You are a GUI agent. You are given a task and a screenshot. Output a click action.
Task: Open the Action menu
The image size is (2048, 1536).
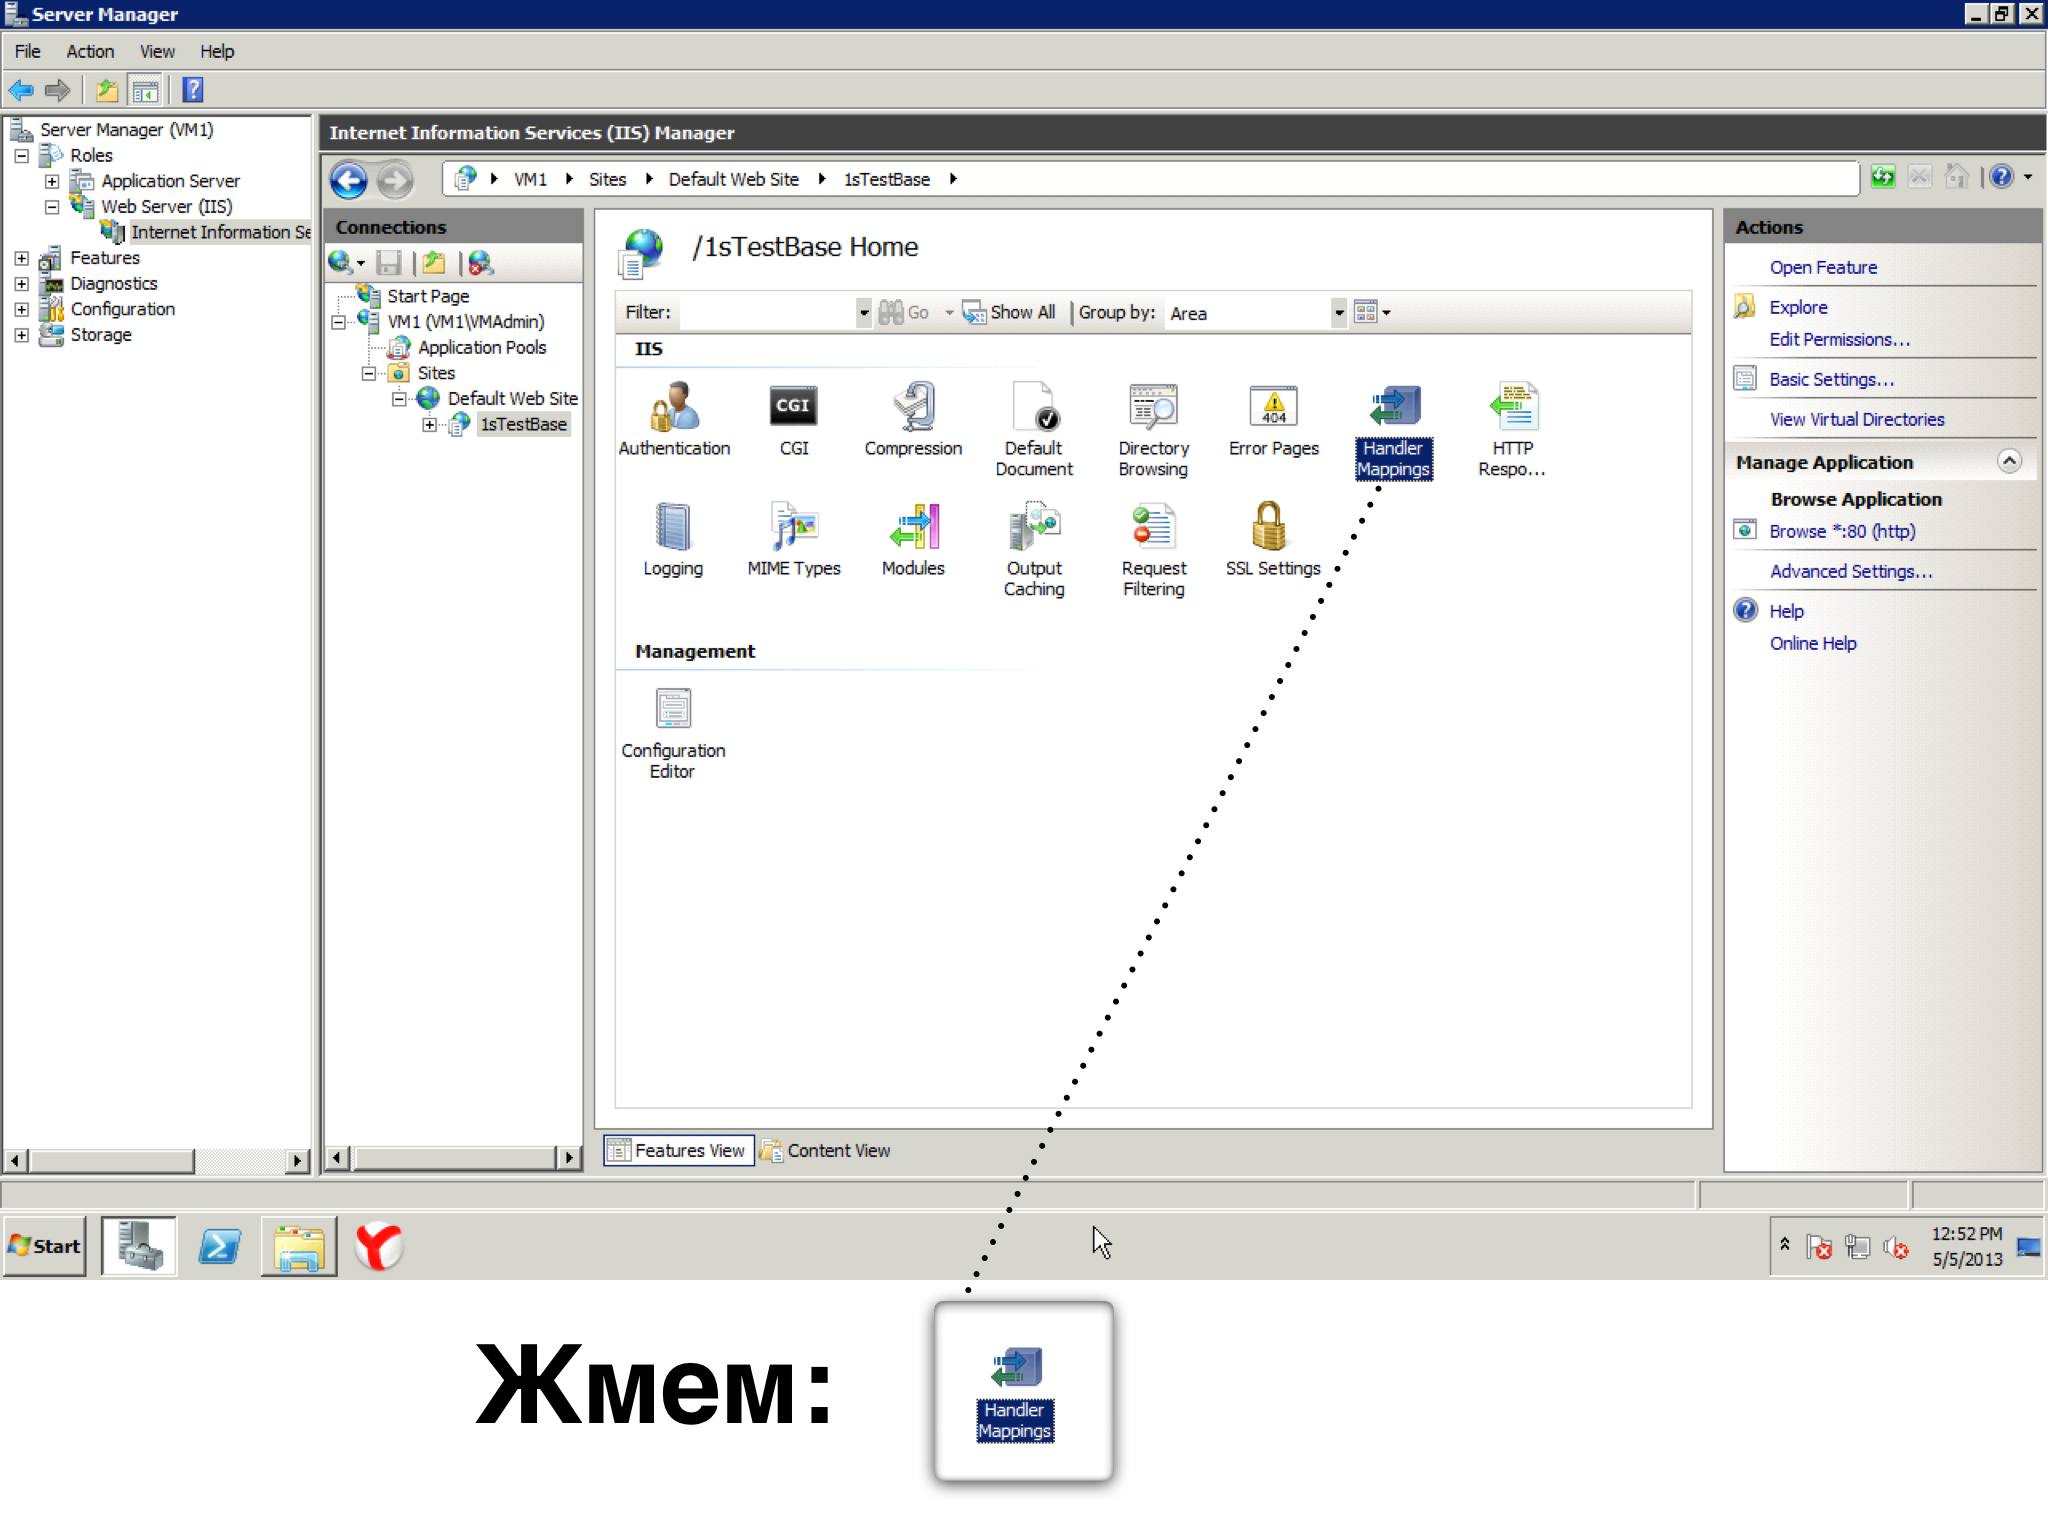point(90,51)
